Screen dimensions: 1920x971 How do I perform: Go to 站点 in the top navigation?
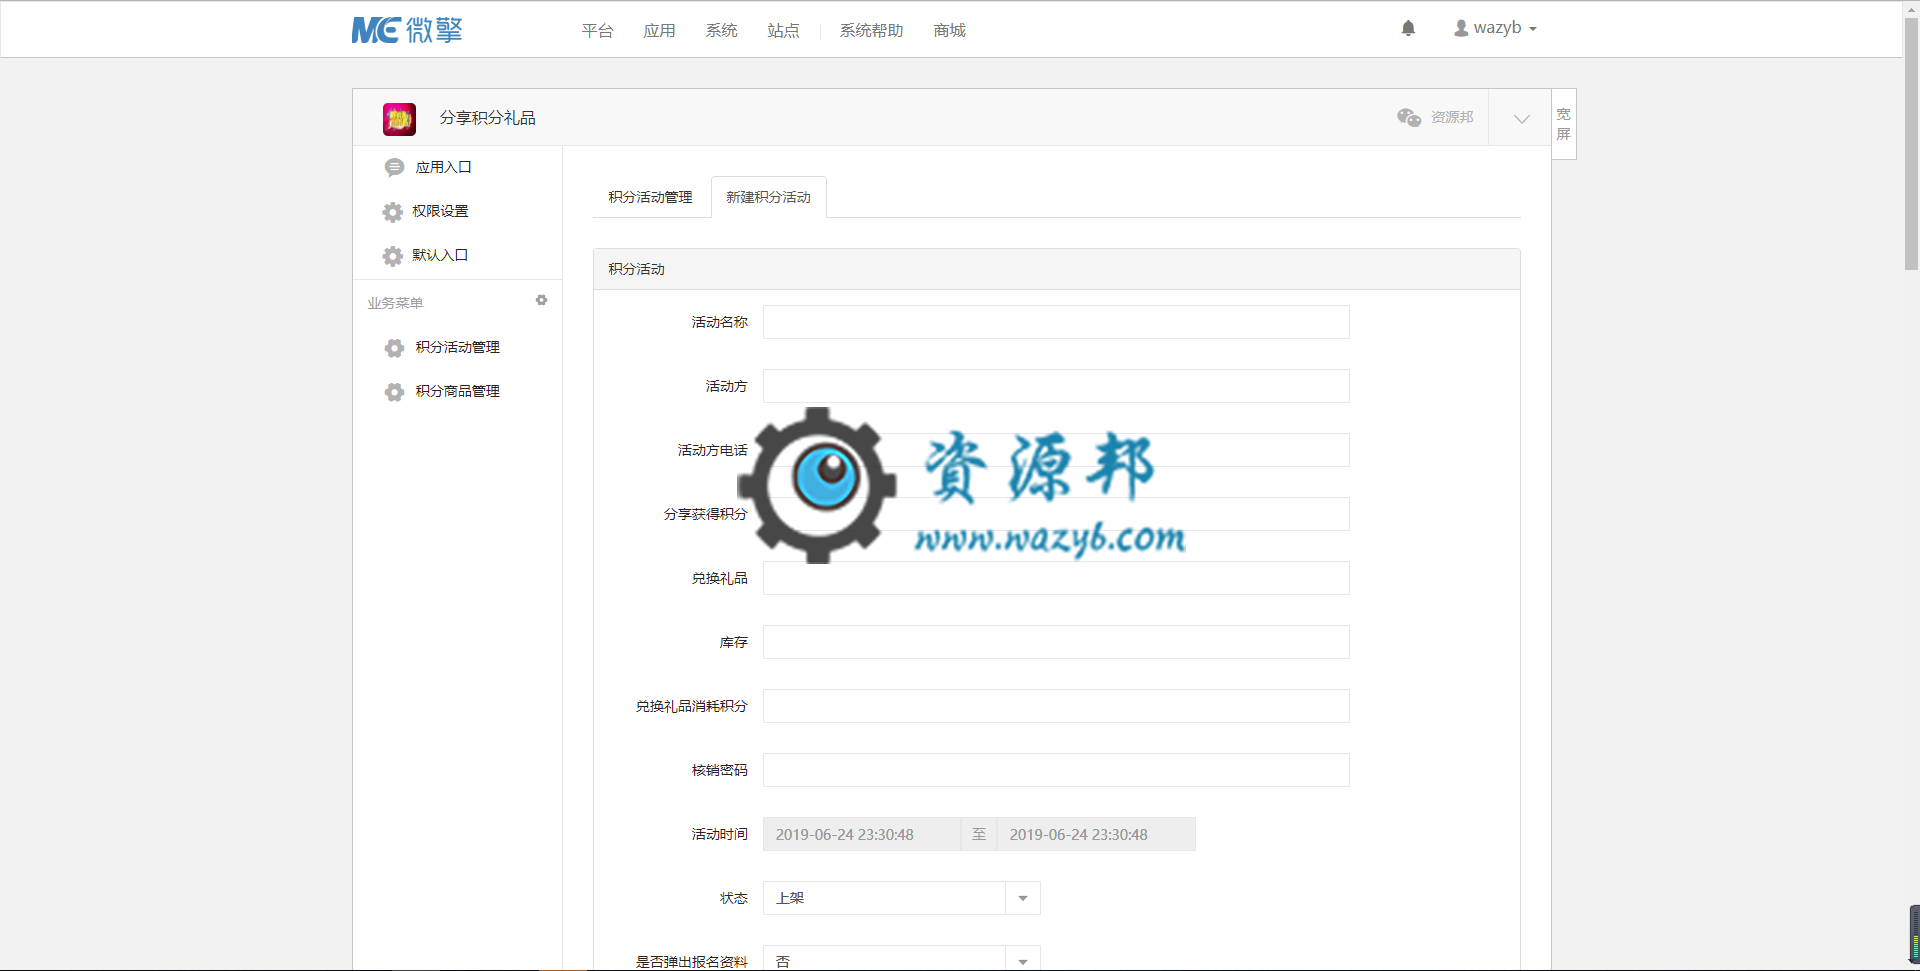[784, 31]
